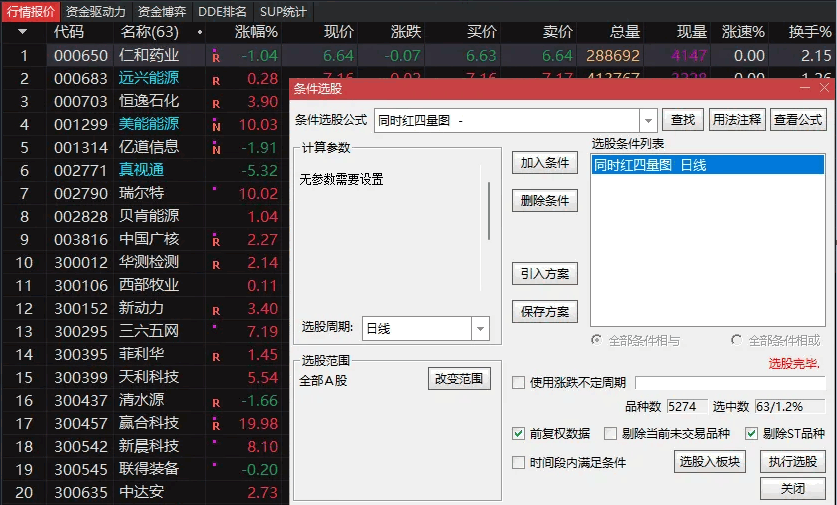The image size is (837, 505).
Task: Click the 计算参数 panel scrollbar
Action: [489, 211]
